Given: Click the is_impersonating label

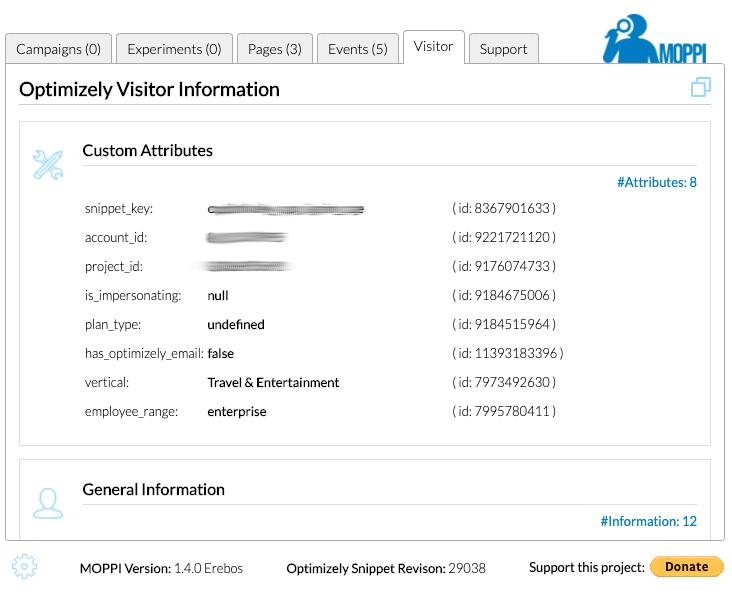Looking at the screenshot, I should click(133, 295).
